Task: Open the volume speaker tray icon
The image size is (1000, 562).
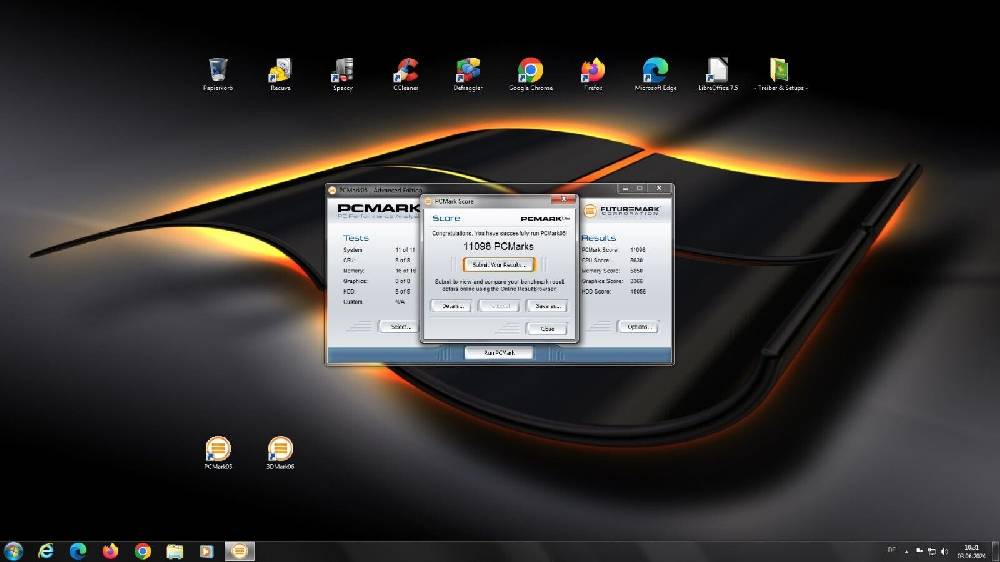Action: click(945, 551)
